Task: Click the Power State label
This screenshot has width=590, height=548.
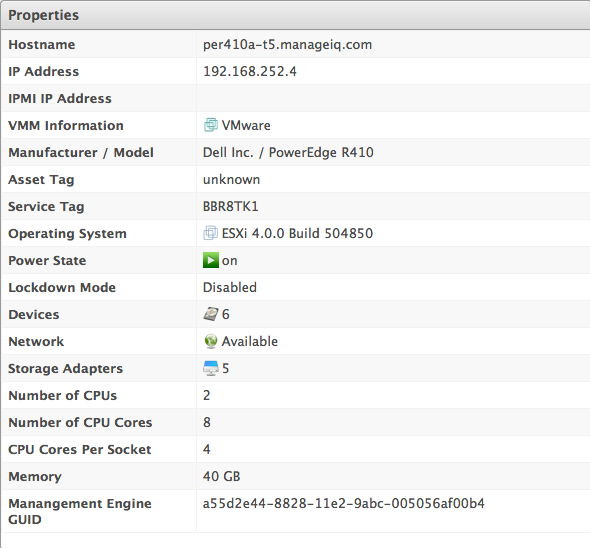Action: pos(47,260)
